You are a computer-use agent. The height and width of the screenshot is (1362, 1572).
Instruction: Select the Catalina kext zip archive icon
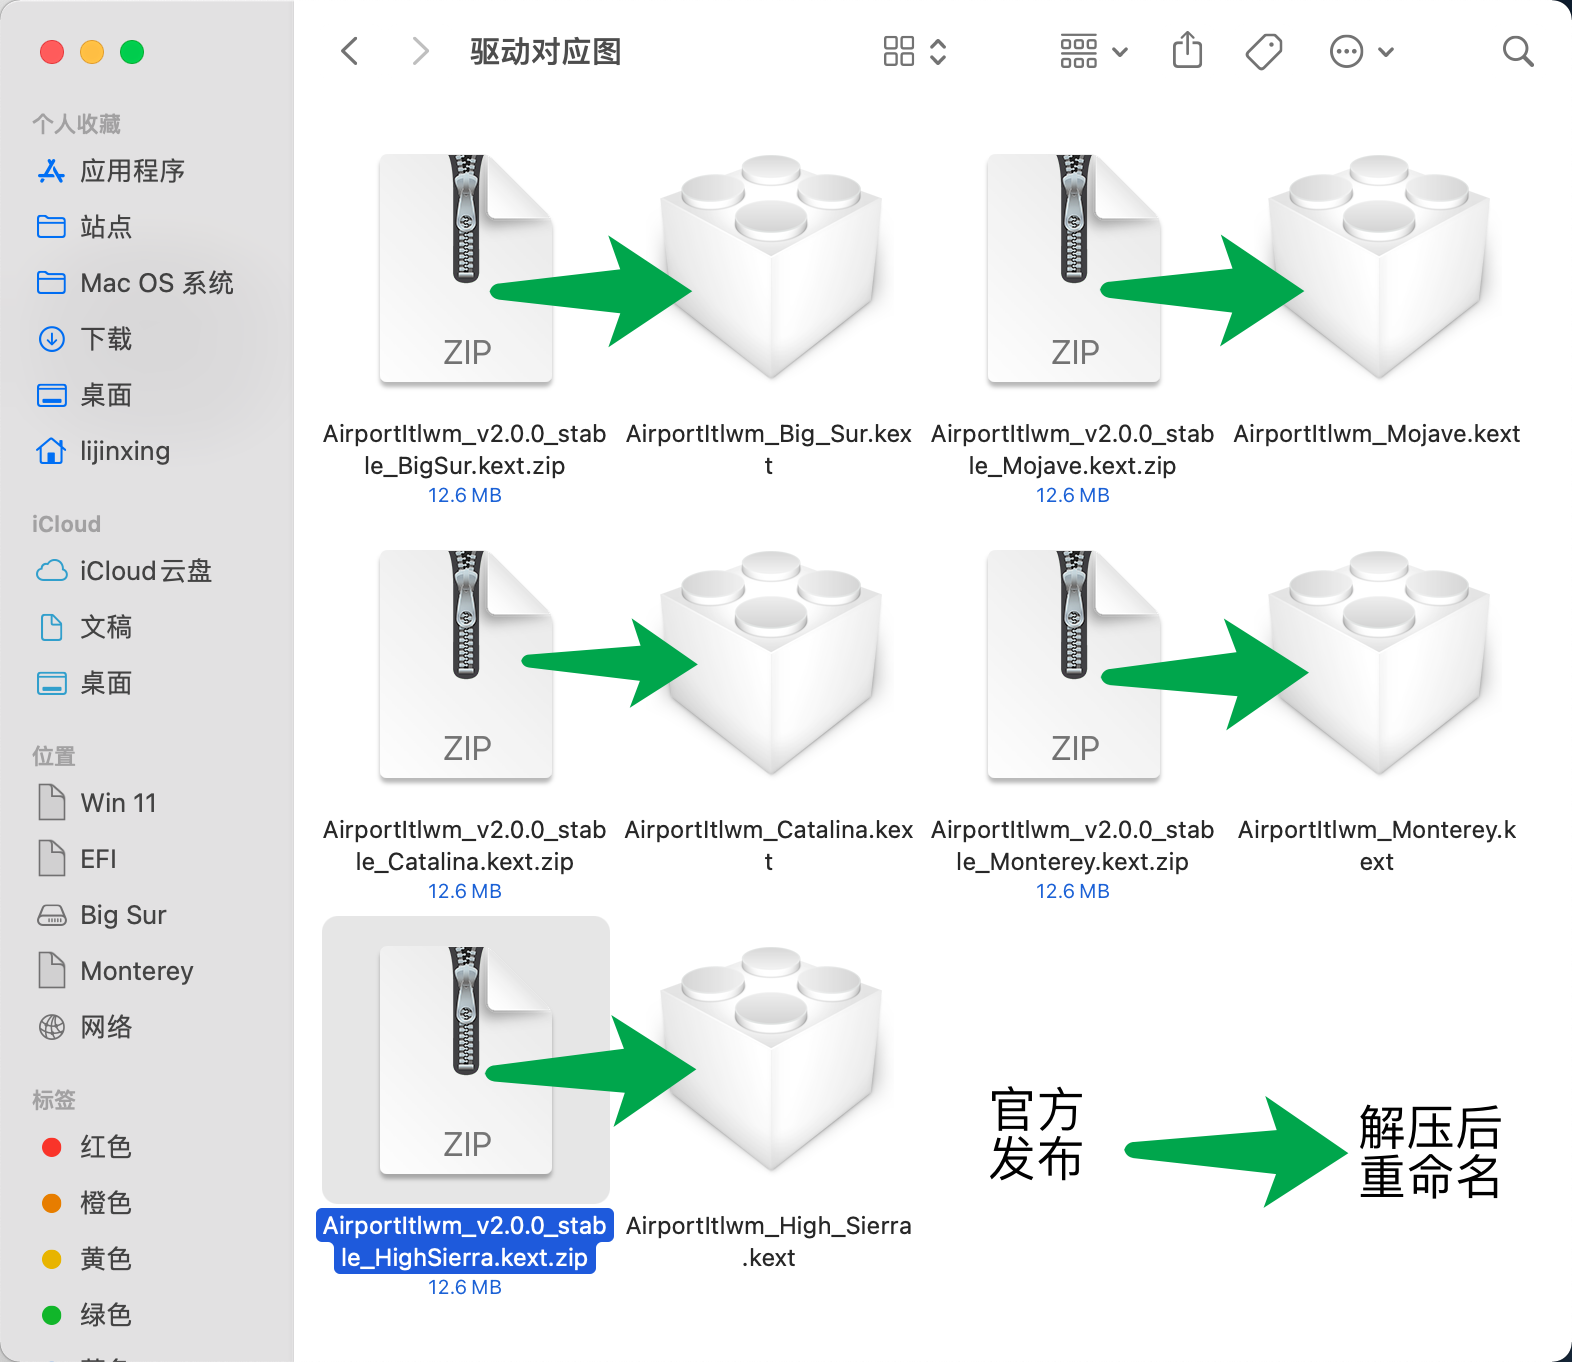pos(466,664)
